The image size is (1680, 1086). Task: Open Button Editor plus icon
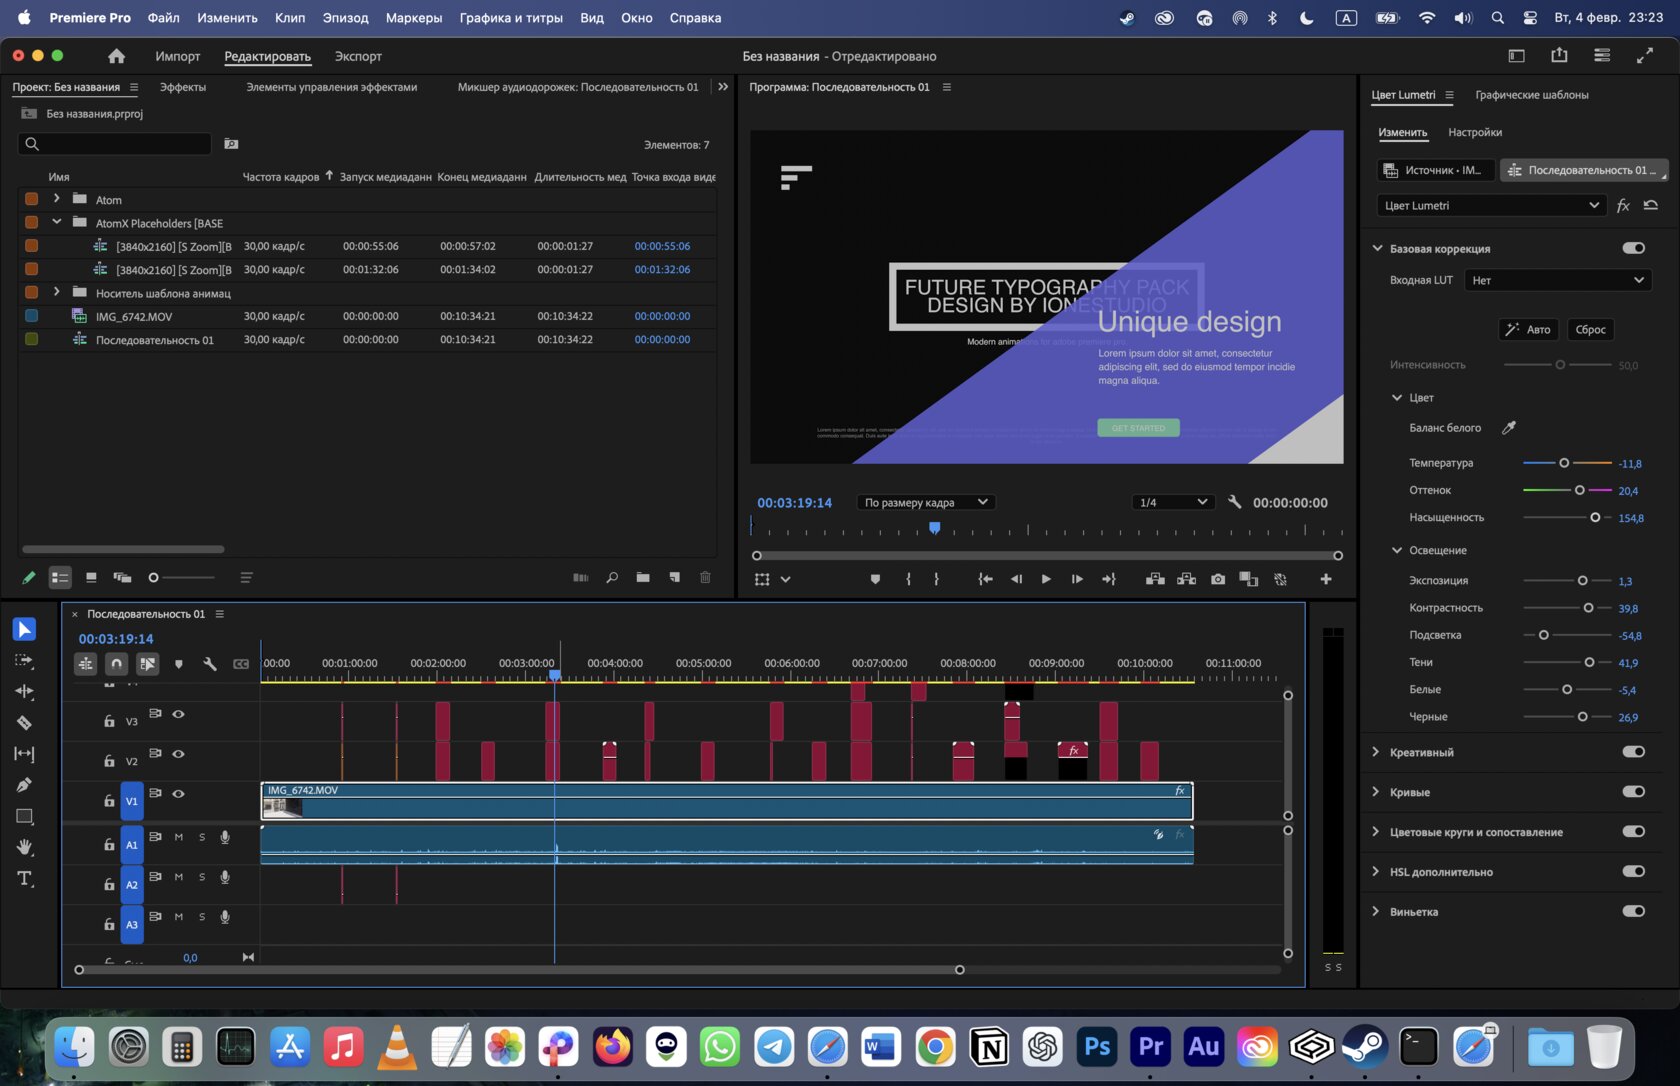coord(1326,579)
